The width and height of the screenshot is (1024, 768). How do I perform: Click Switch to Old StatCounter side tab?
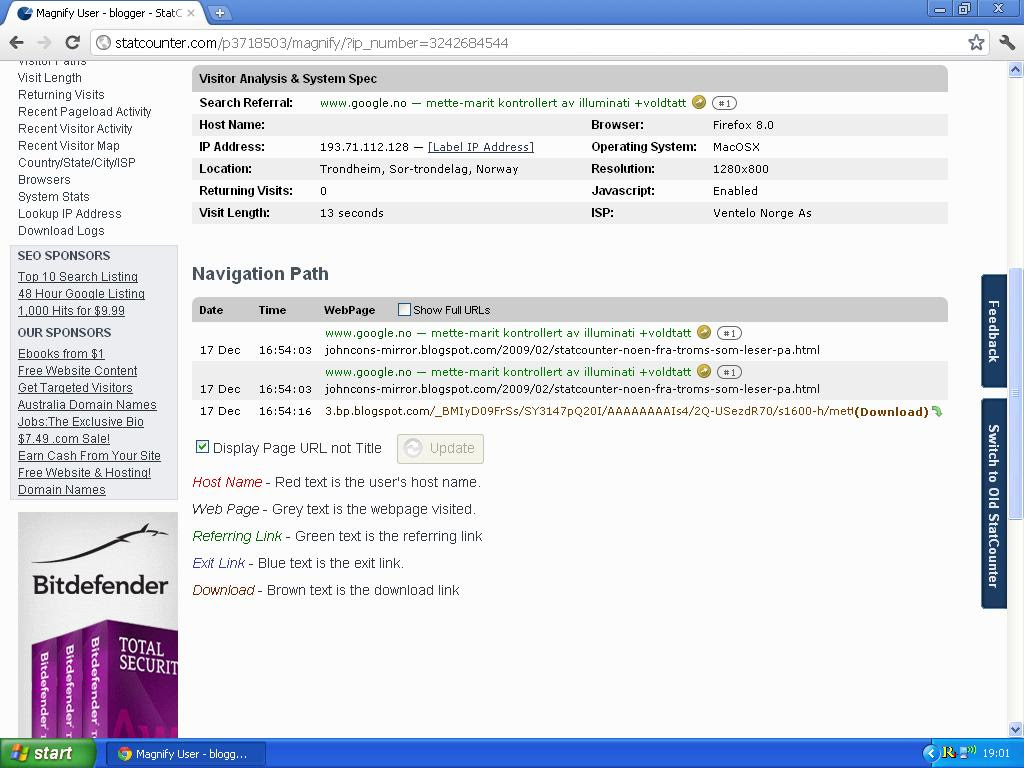994,505
